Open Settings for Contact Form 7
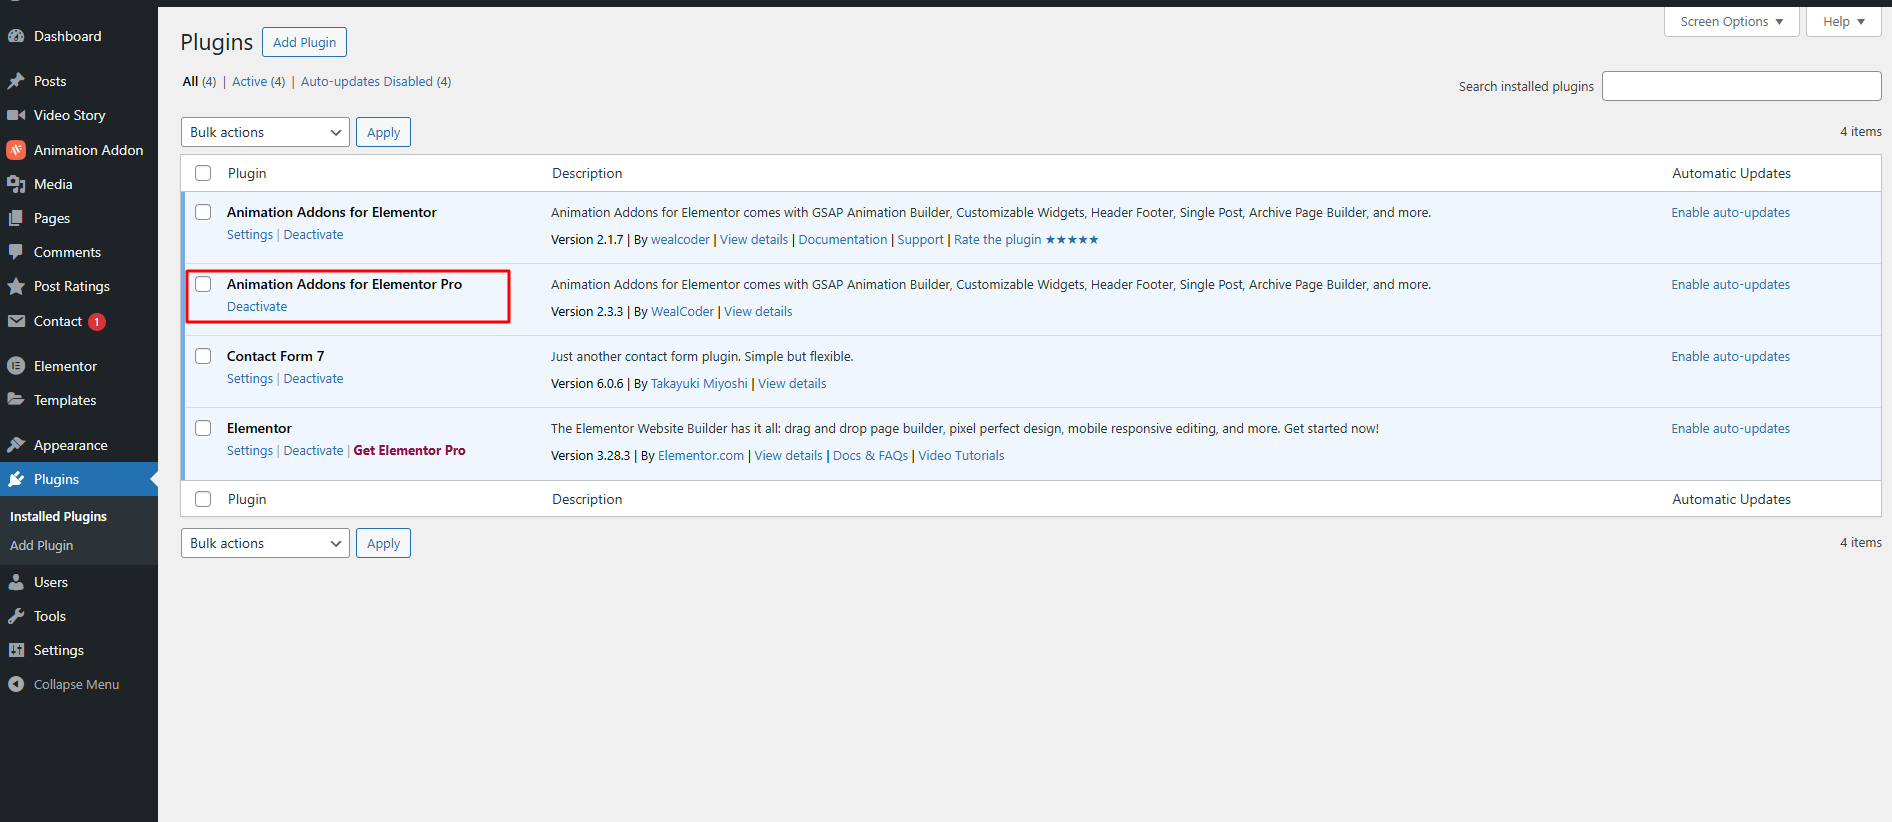Screen dimensions: 1892x822 [x=250, y=379]
